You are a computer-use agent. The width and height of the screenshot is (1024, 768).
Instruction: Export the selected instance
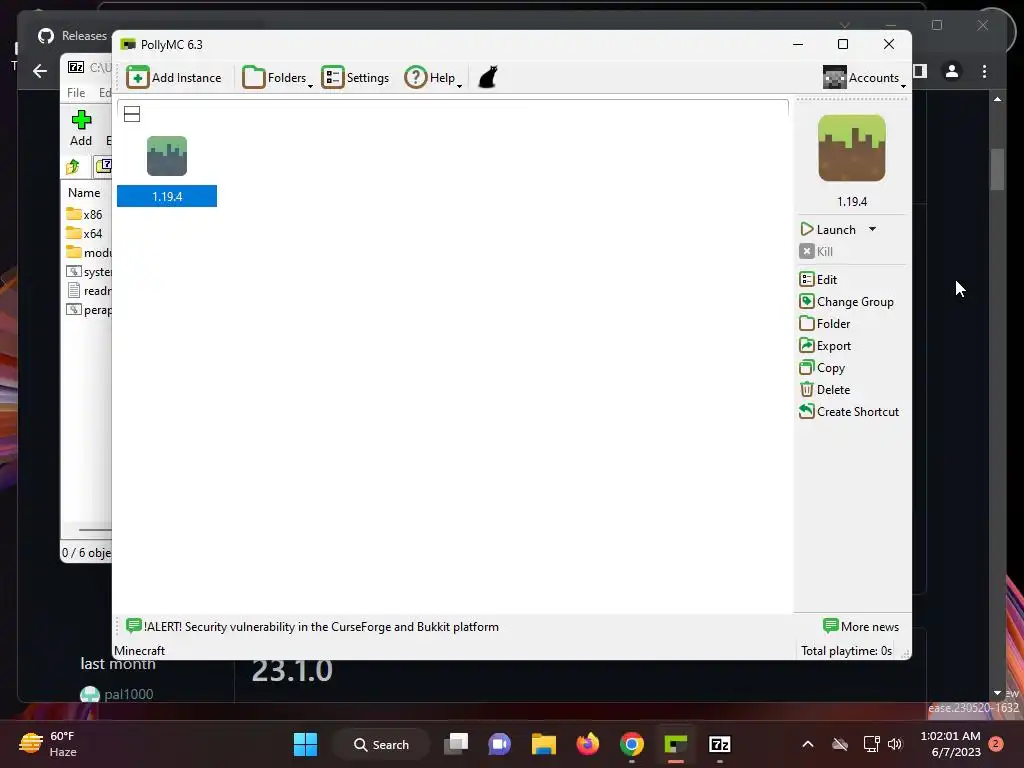(825, 345)
